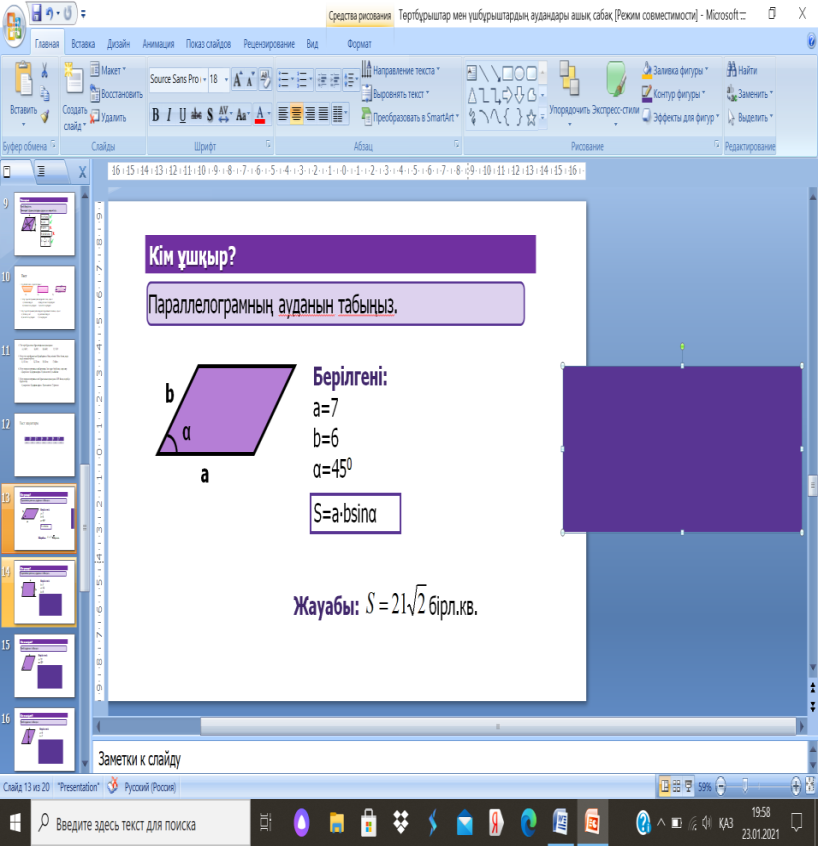Open Преобразовать в SmartArt dropdown

click(x=410, y=117)
